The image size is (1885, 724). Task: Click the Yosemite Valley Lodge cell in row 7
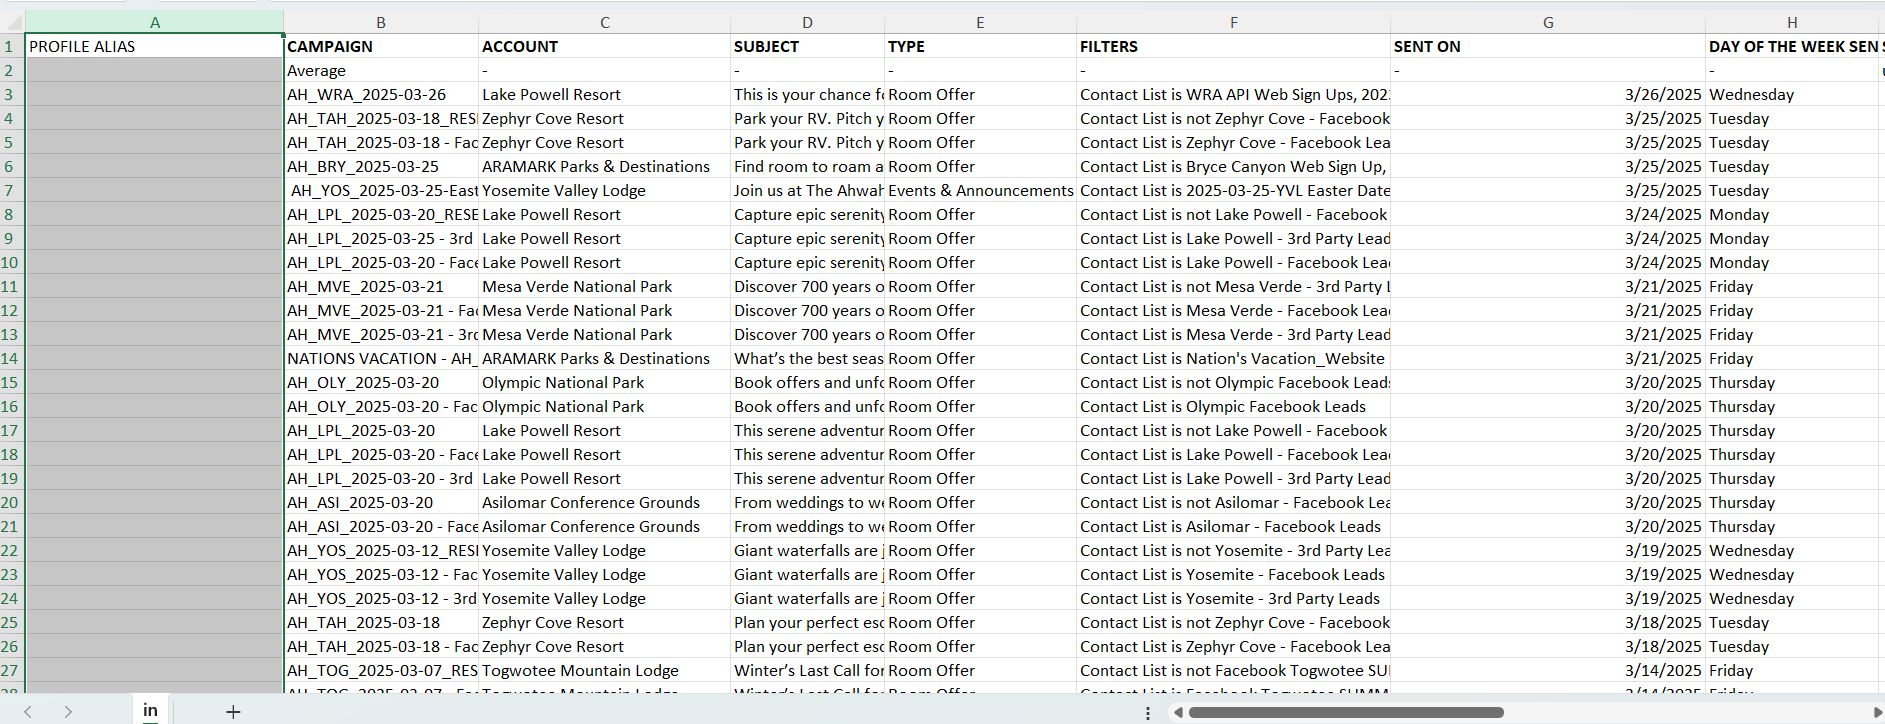[x=605, y=190]
